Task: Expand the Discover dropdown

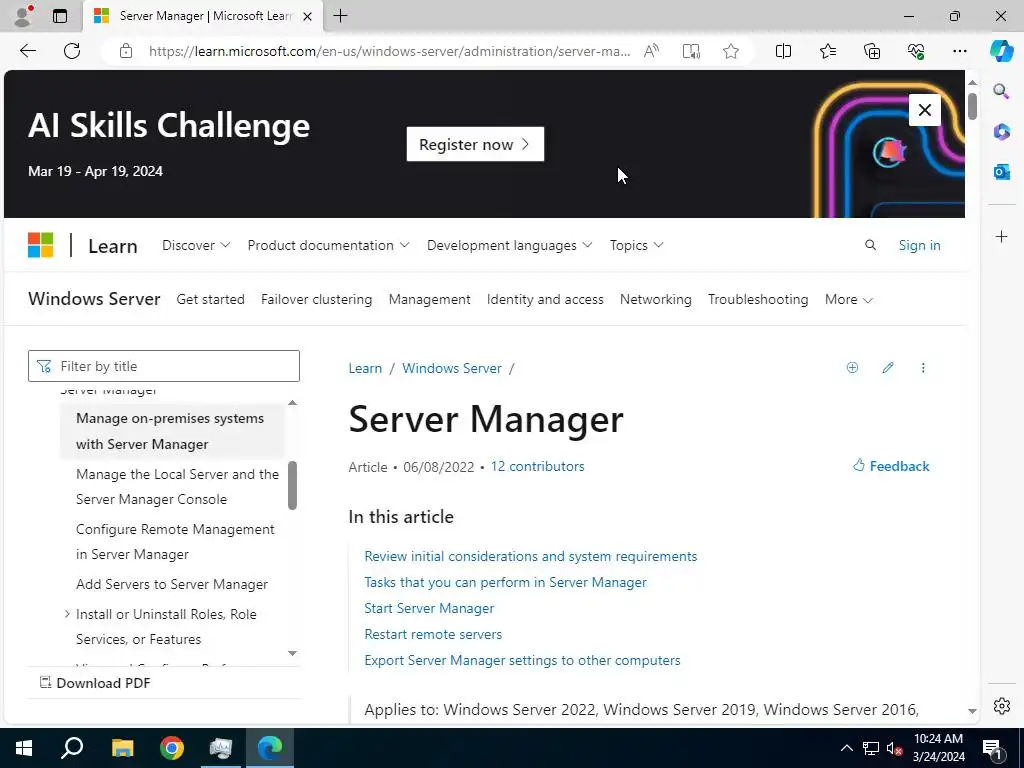Action: coord(196,245)
